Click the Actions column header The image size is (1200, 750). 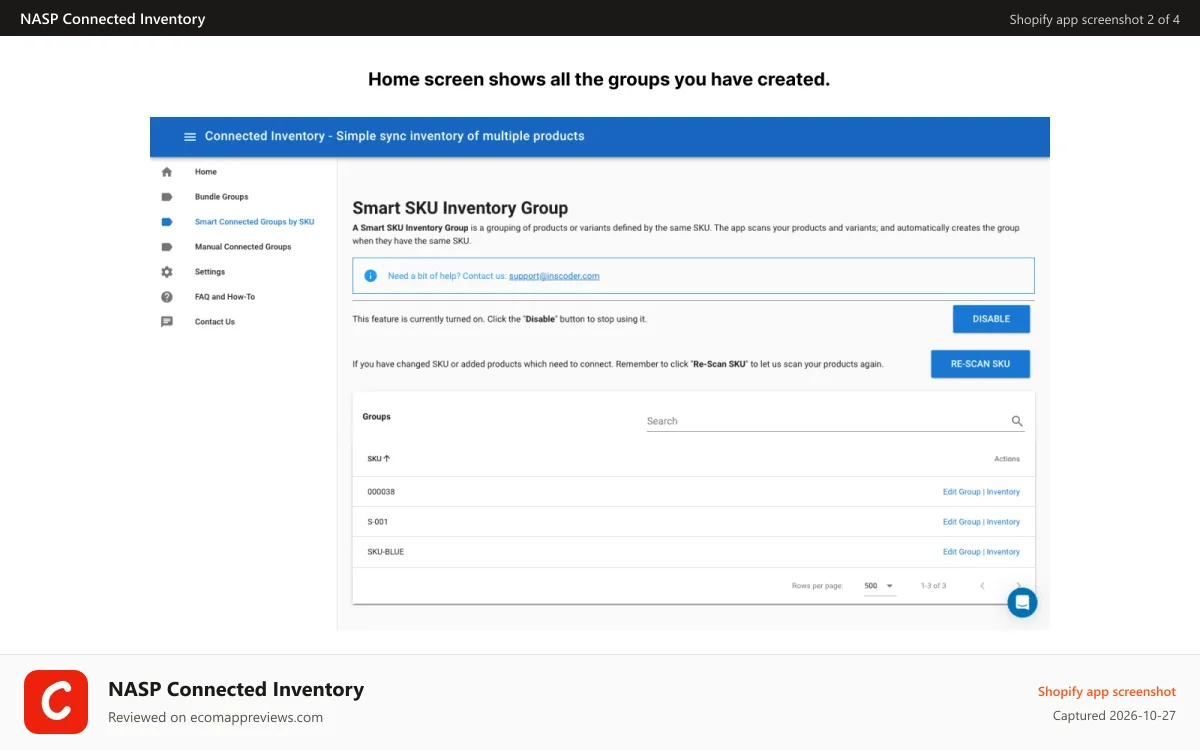(x=1007, y=459)
